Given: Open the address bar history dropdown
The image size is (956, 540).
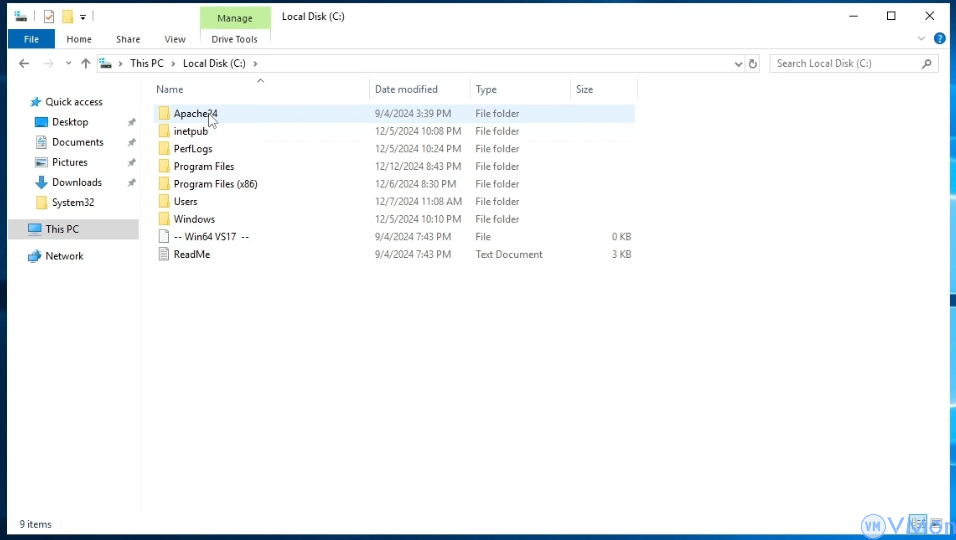Looking at the screenshot, I should (738, 63).
